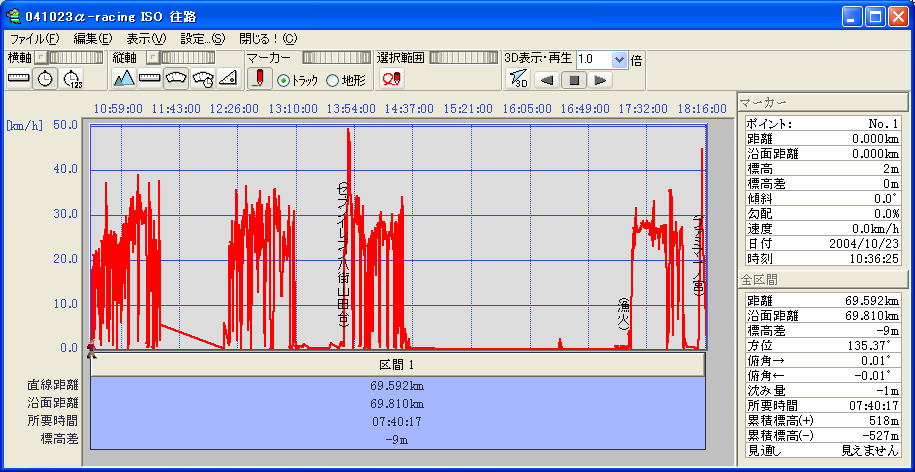The image size is (915, 472).
Task: Open the 3D view icon
Action: (x=517, y=79)
